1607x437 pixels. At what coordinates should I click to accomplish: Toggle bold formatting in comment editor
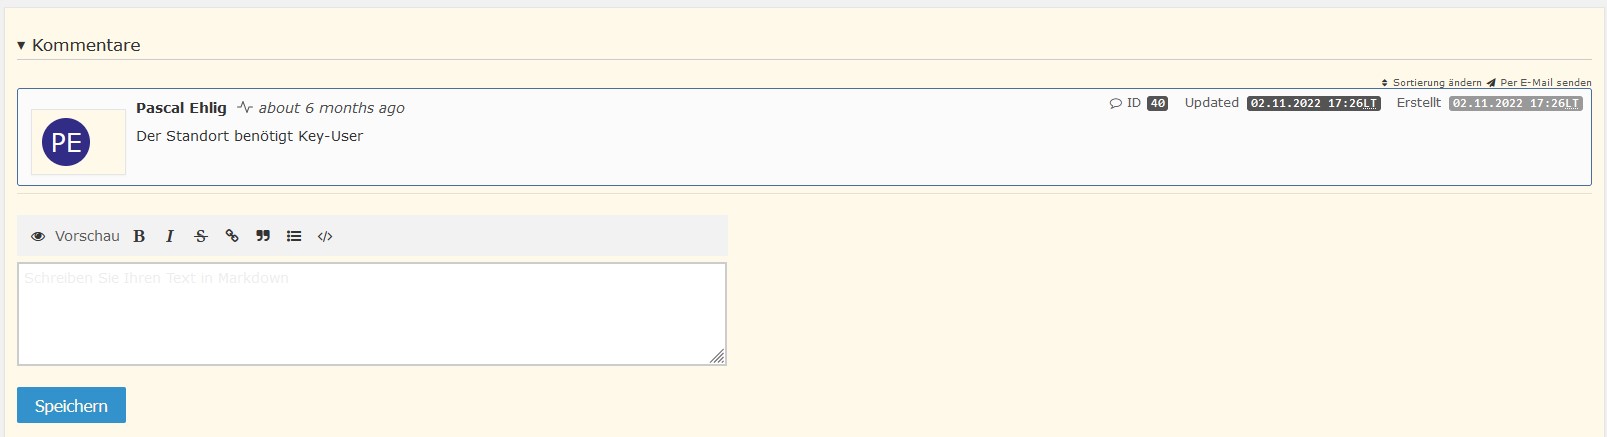[x=139, y=236]
